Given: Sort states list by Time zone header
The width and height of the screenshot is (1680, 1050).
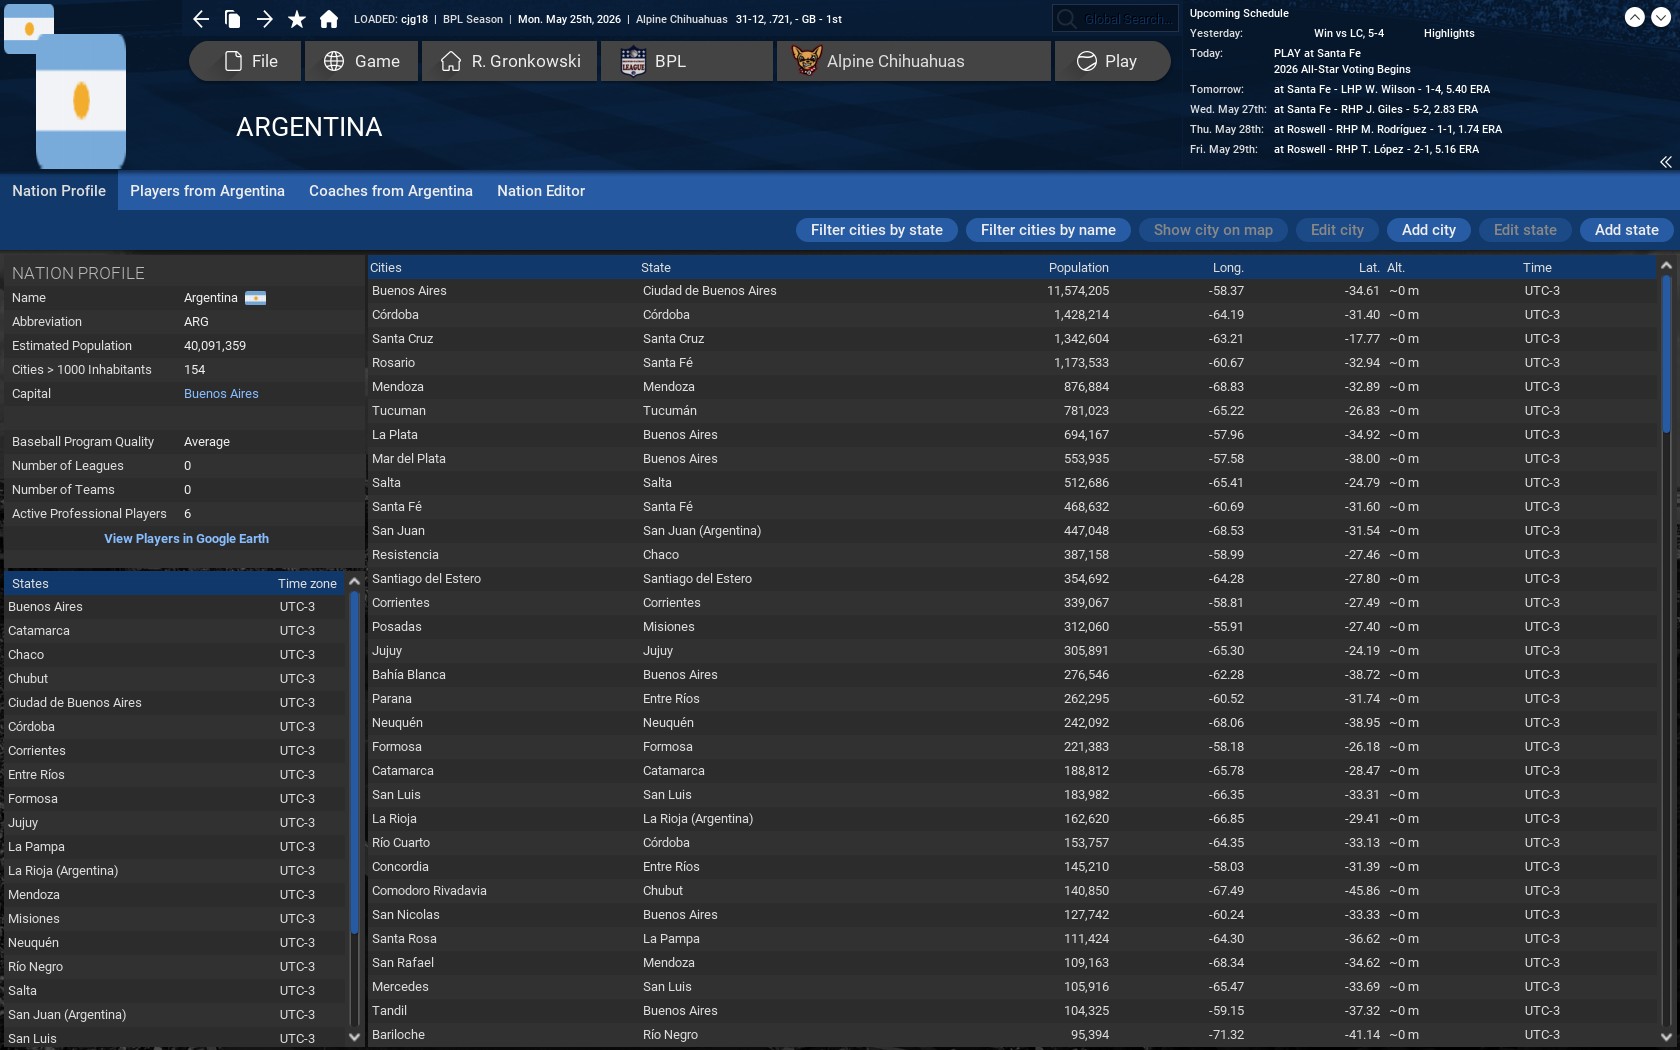Looking at the screenshot, I should pos(307,584).
